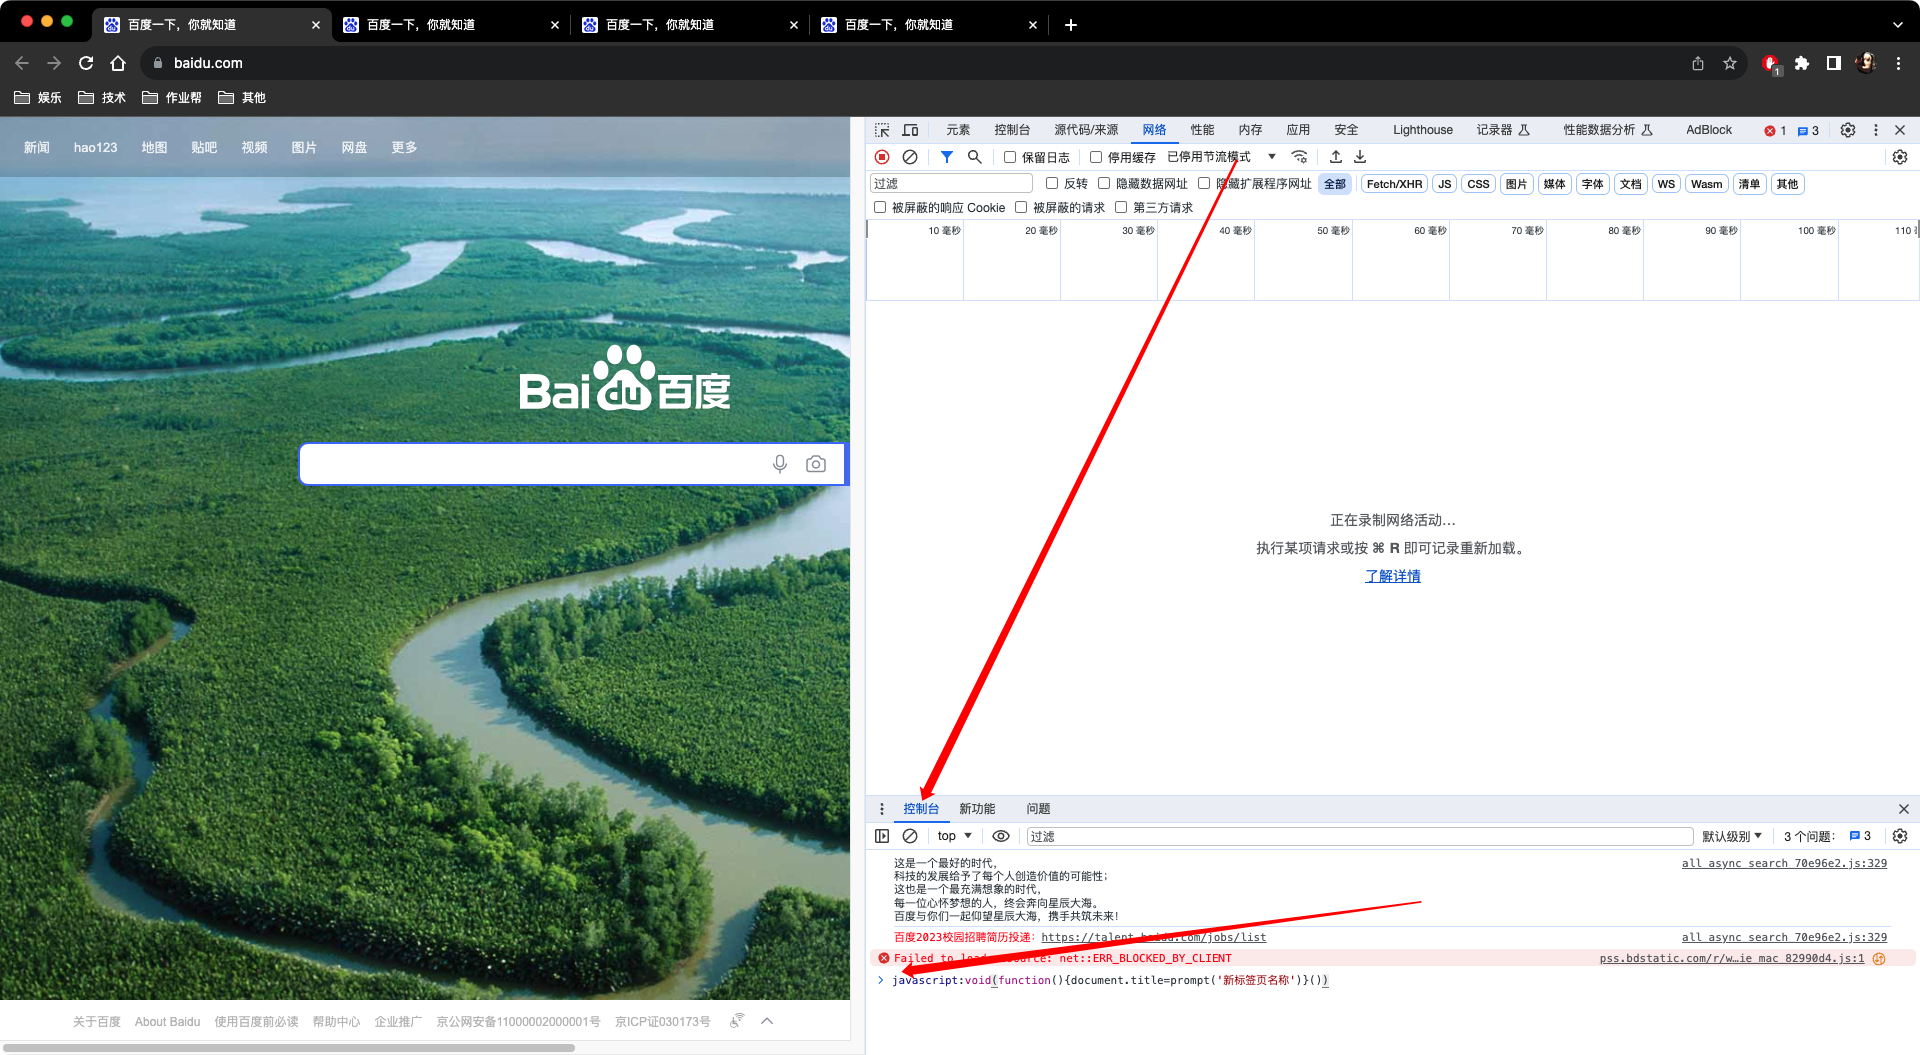Click console 过滤 filter input
The height and width of the screenshot is (1055, 1920).
click(1359, 836)
